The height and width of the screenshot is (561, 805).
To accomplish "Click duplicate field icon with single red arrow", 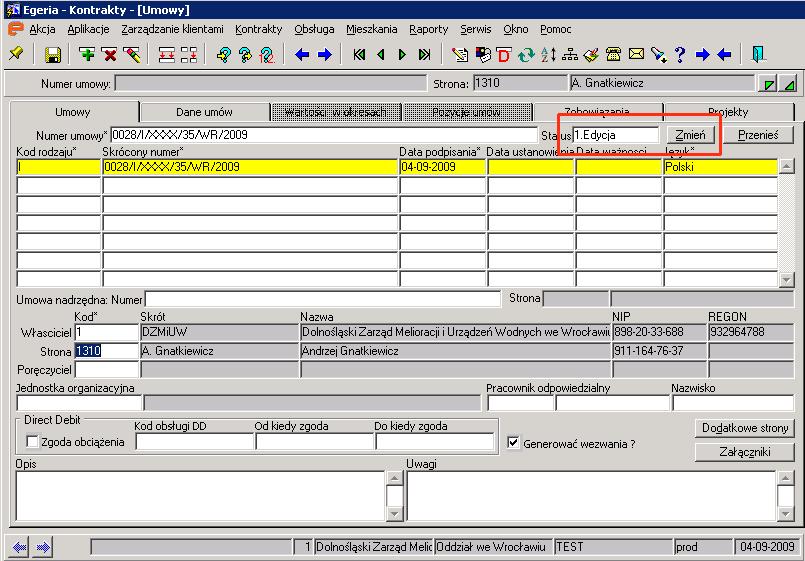I will (189, 54).
